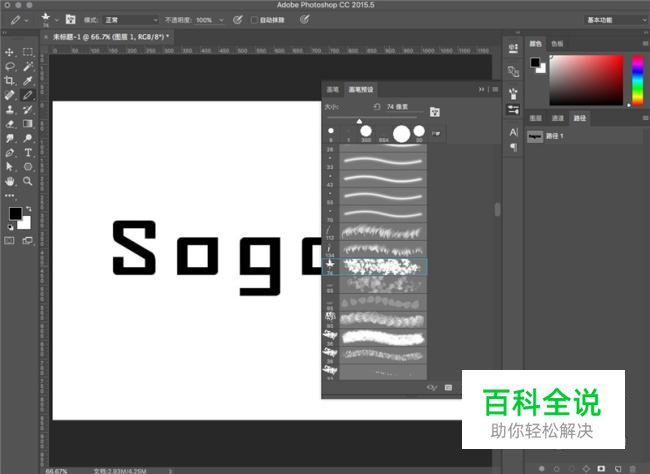Switch to the Channels tab
Screen dimensions: 650x474
558,118
